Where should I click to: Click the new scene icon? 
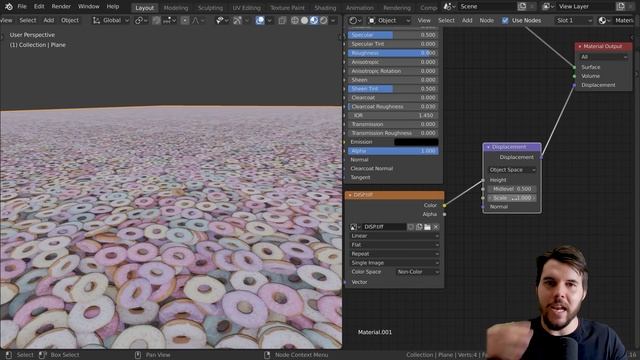[x=522, y=7]
